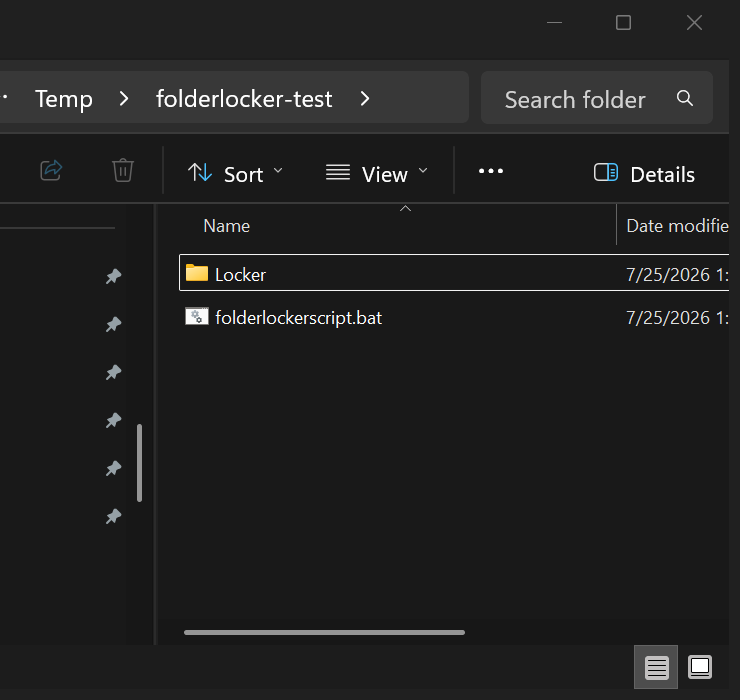Viewport: 740px width, 700px height.
Task: Click the horizontal scrollbar of file list
Action: [x=324, y=633]
